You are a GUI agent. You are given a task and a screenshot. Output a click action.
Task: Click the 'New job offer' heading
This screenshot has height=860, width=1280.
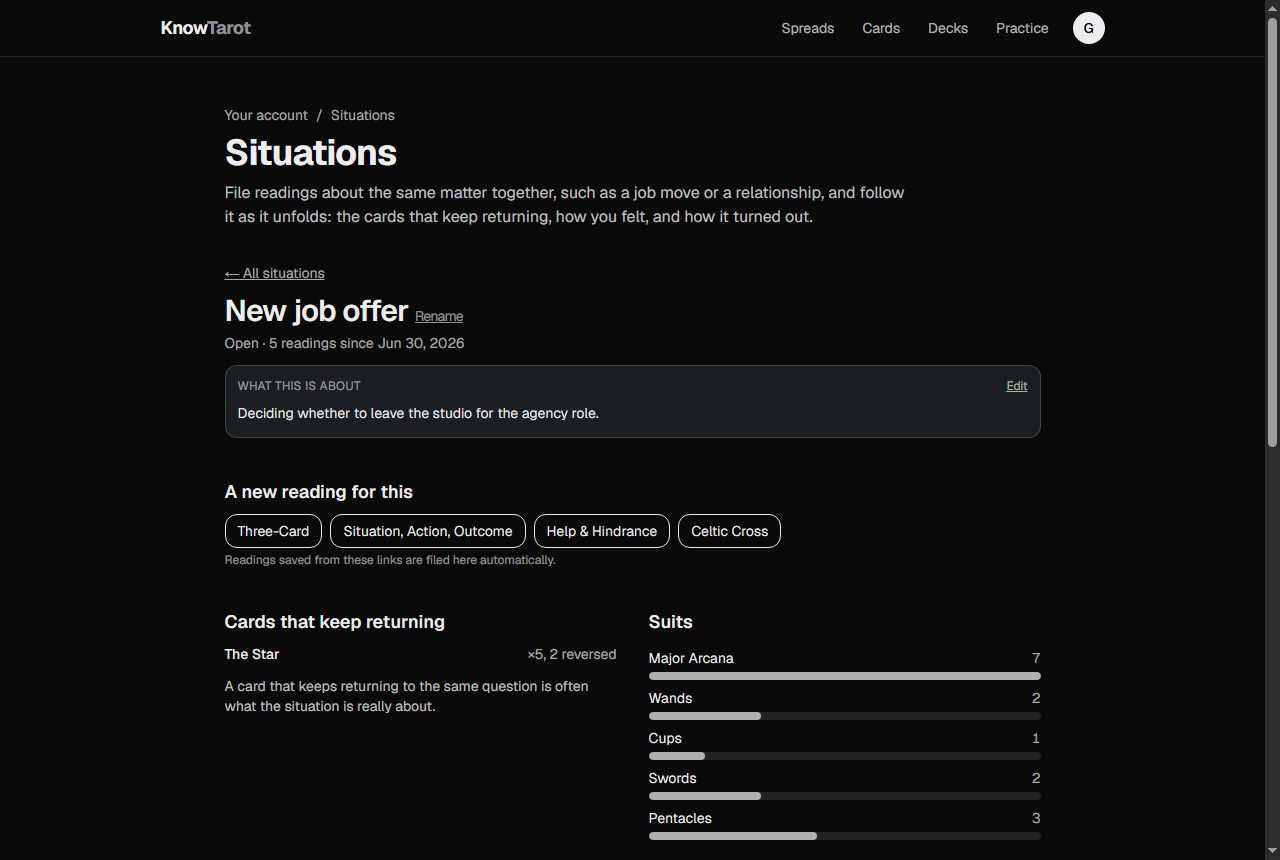(316, 311)
